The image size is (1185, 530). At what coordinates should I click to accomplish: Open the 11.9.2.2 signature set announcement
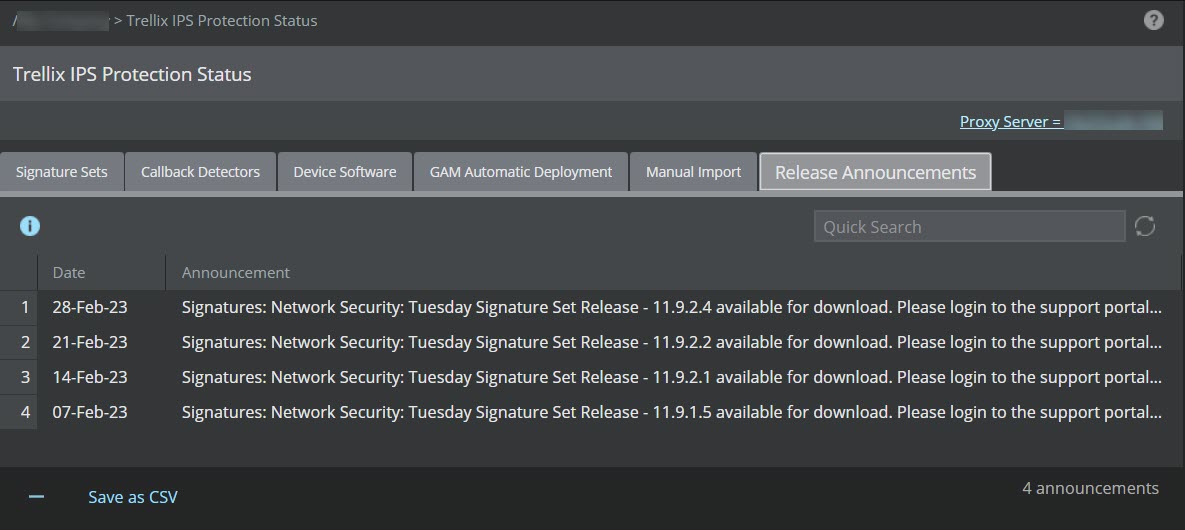(672, 342)
